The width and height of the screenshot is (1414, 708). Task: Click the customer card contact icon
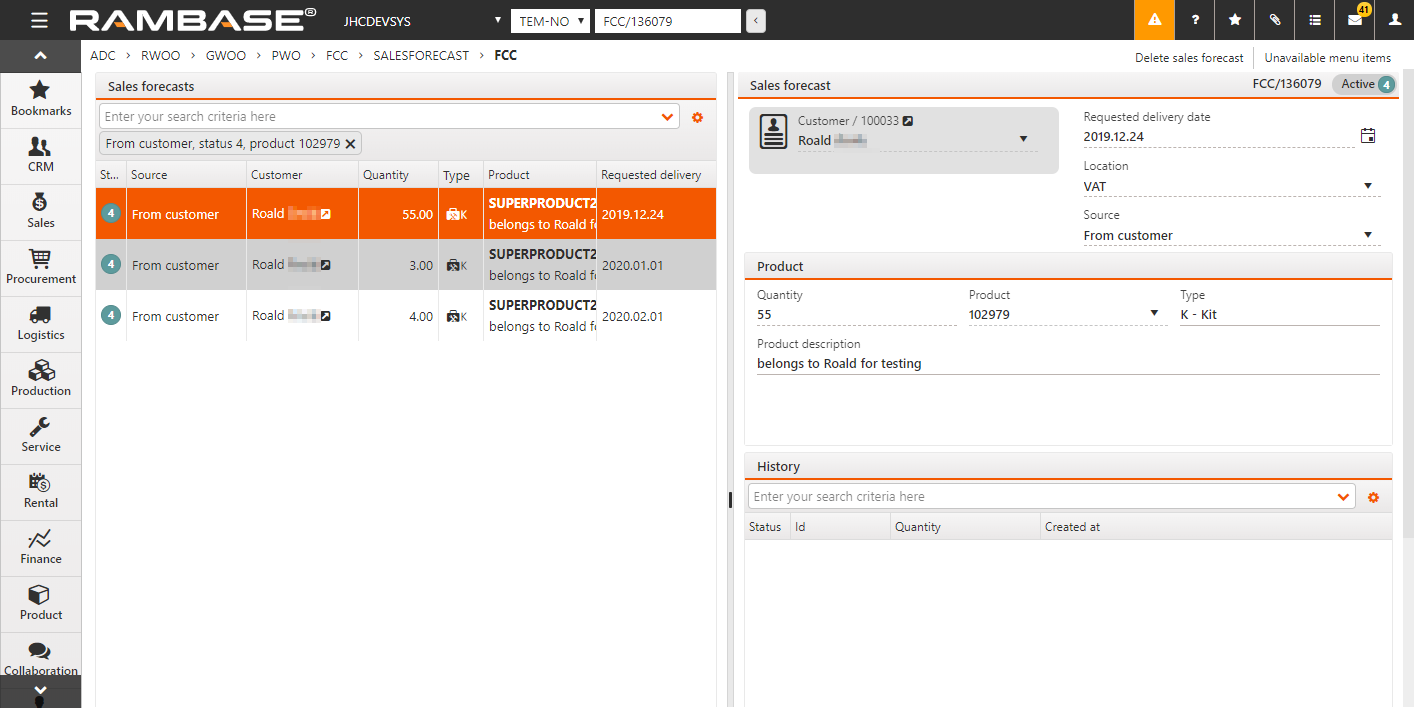pyautogui.click(x=774, y=132)
